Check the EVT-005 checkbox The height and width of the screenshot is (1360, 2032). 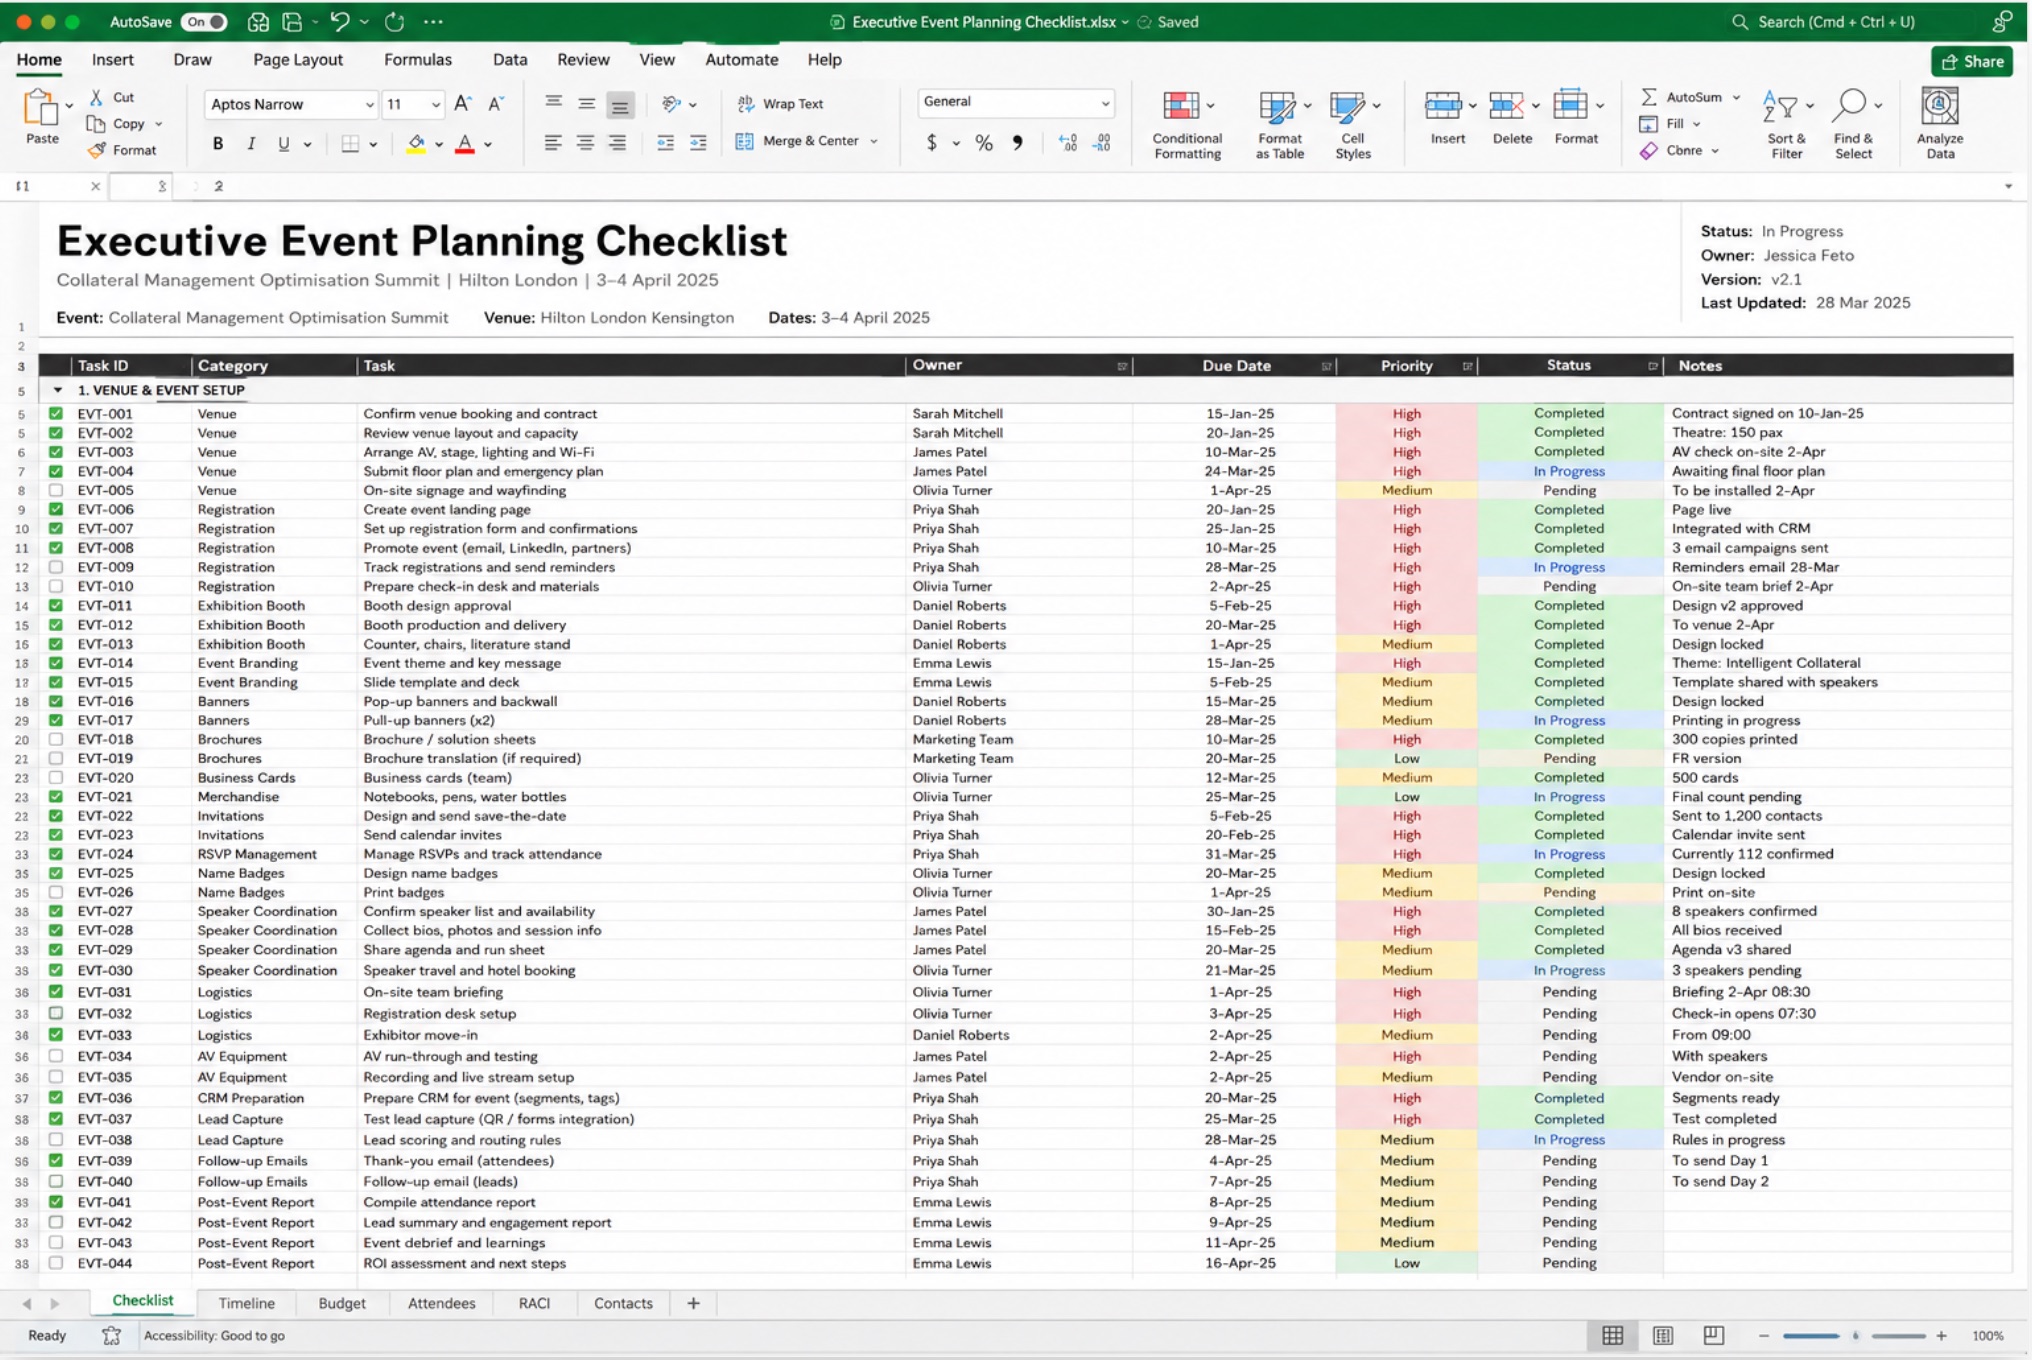click(56, 490)
